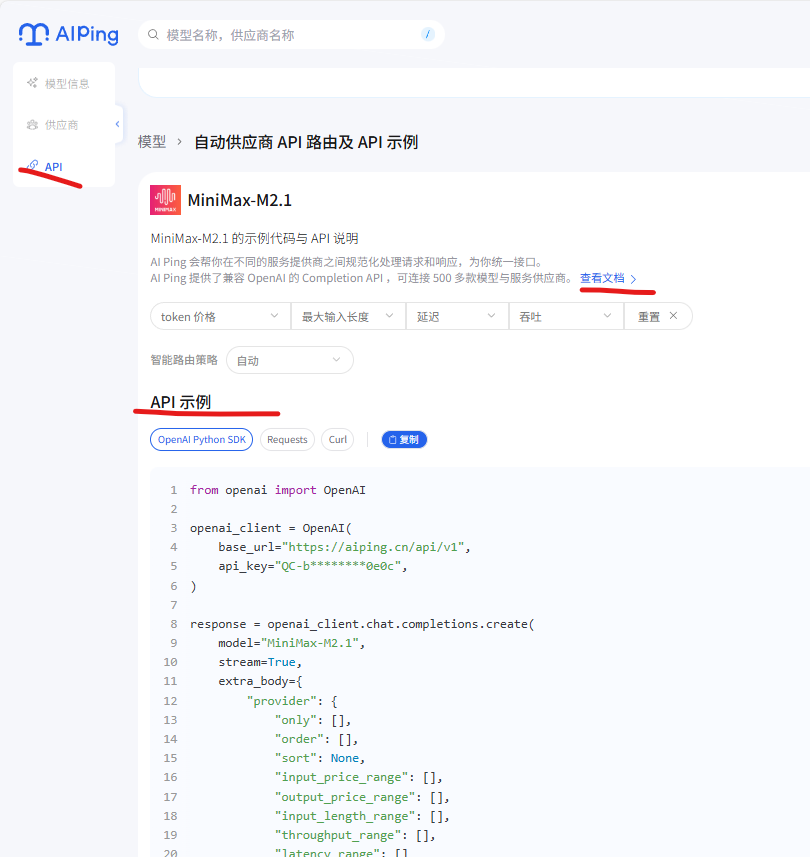The image size is (810, 857).
Task: Click line number 8 in code gutter
Action: coord(174,624)
